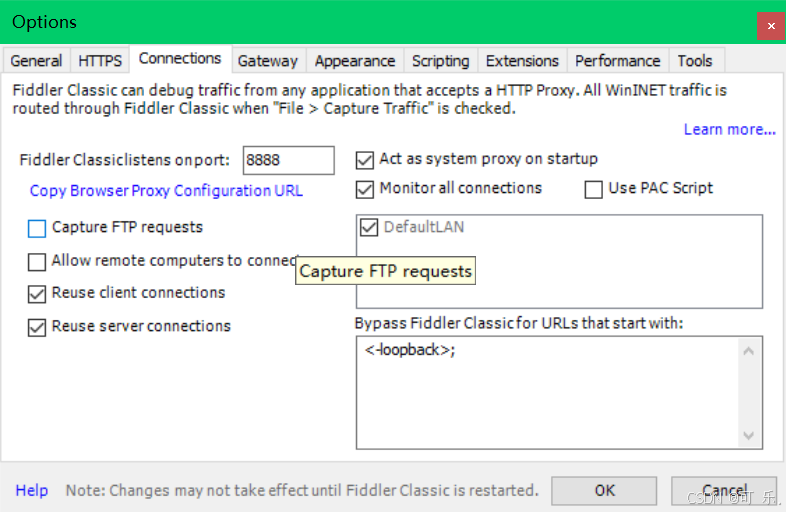Image resolution: width=786 pixels, height=512 pixels.
Task: Go to the Extensions tab
Action: pyautogui.click(x=522, y=61)
